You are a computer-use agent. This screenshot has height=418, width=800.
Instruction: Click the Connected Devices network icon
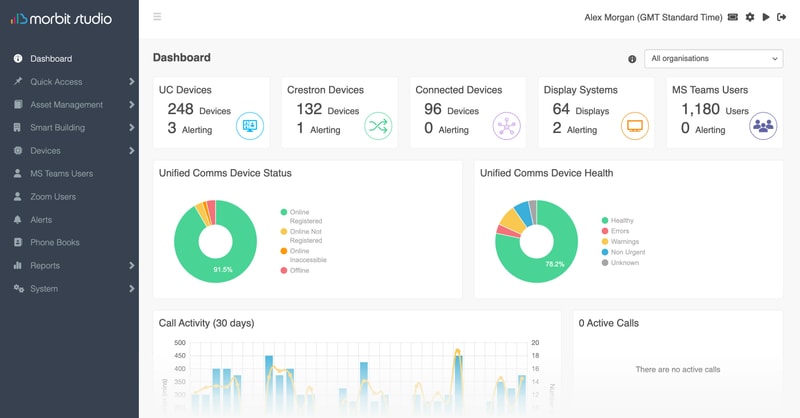click(507, 126)
